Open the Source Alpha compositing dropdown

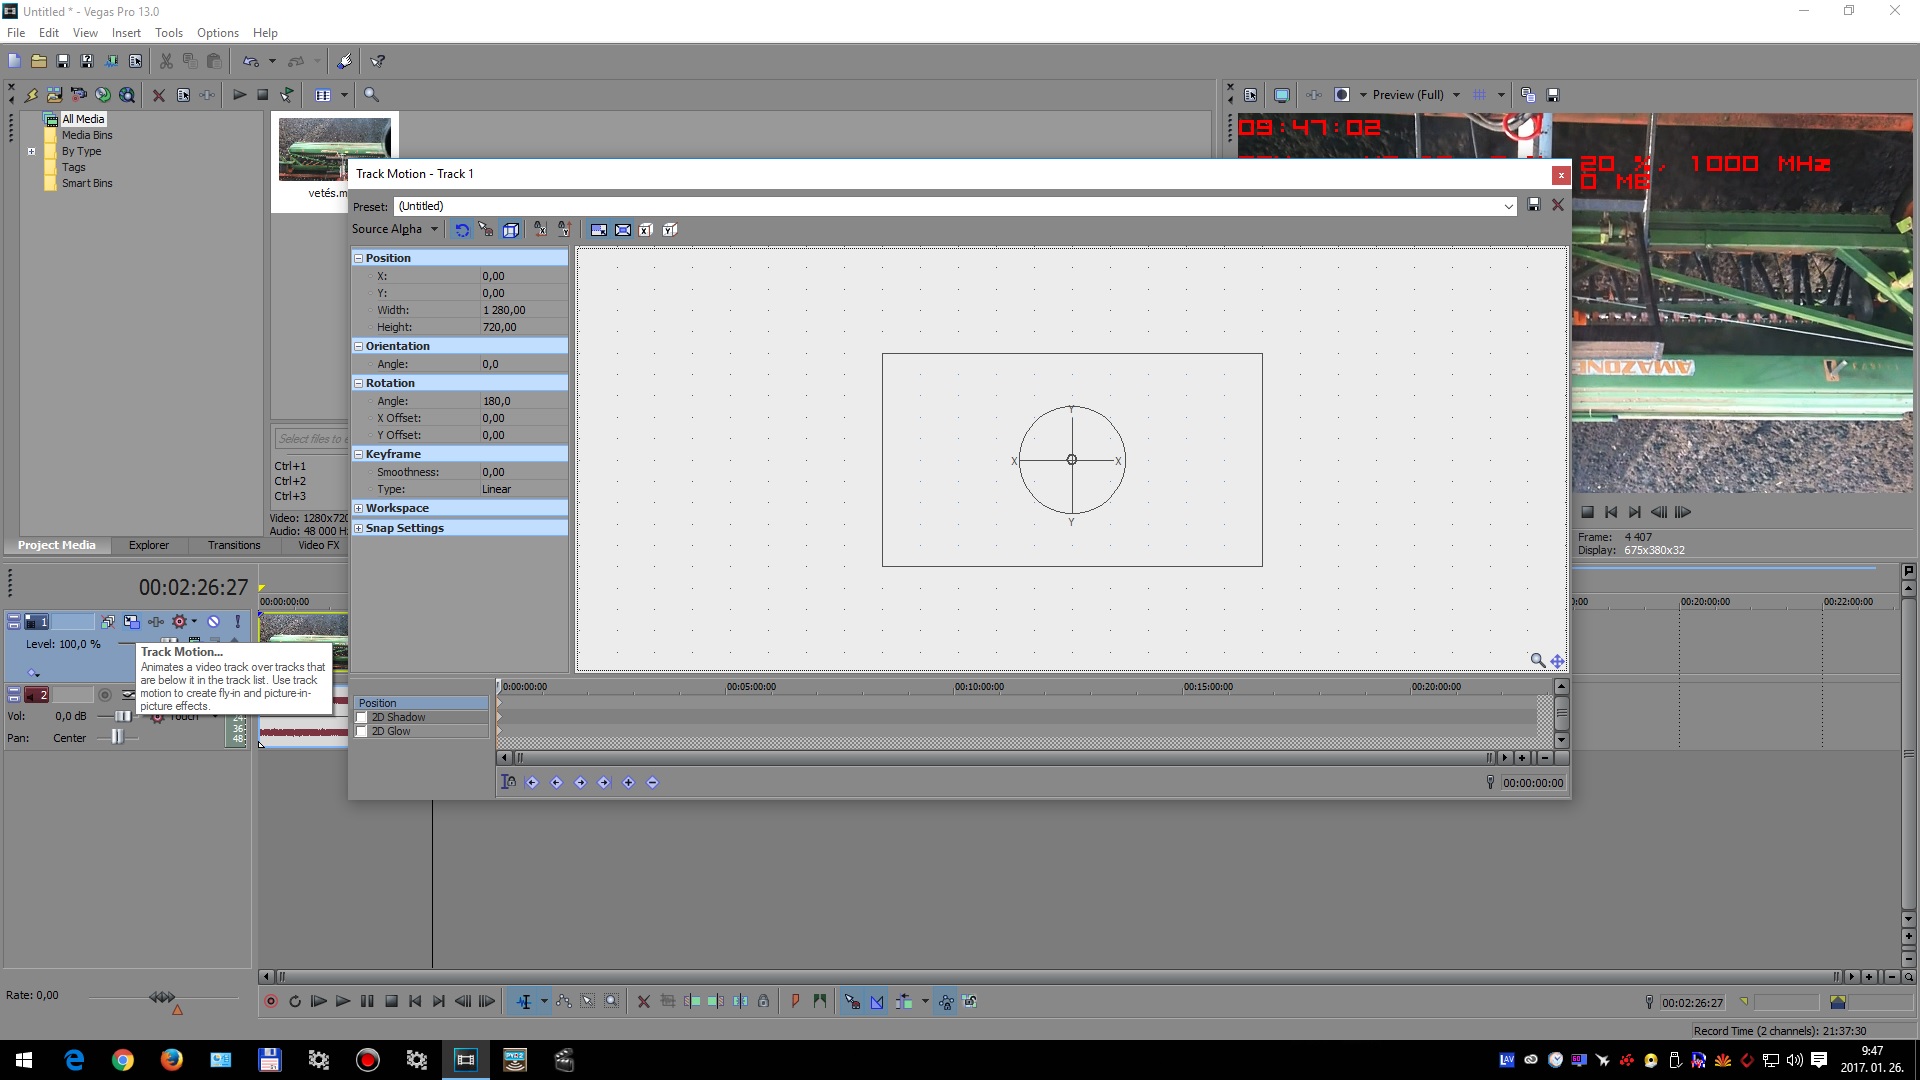(x=395, y=229)
